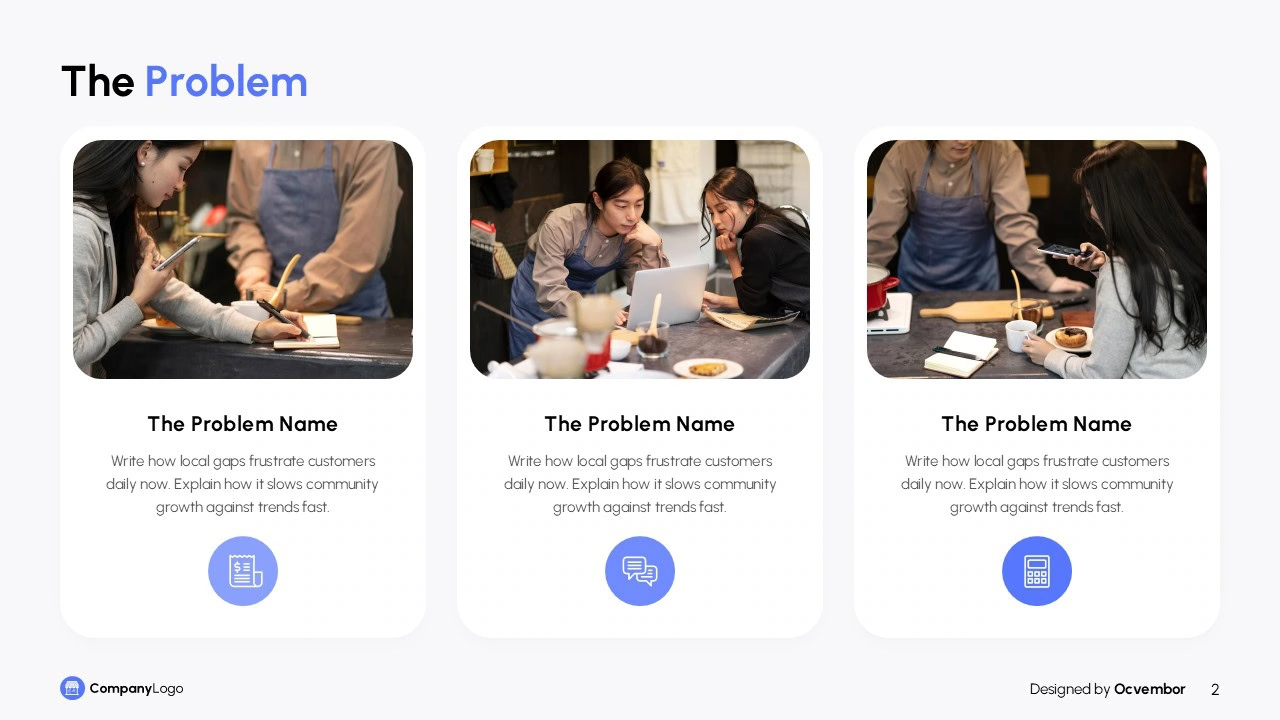Select the third card's The Problem Name heading
Screen dimensions: 1280x720
[x=1037, y=424]
